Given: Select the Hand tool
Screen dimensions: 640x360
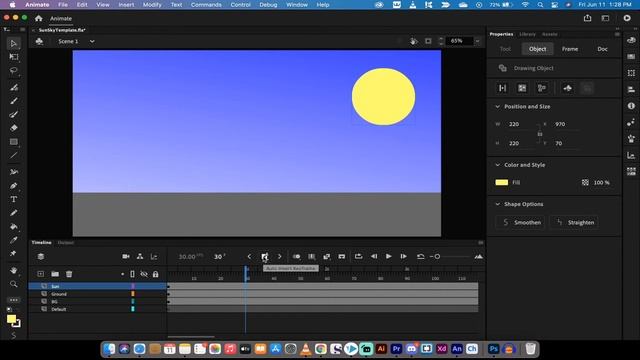Looking at the screenshot, I should 13,270.
